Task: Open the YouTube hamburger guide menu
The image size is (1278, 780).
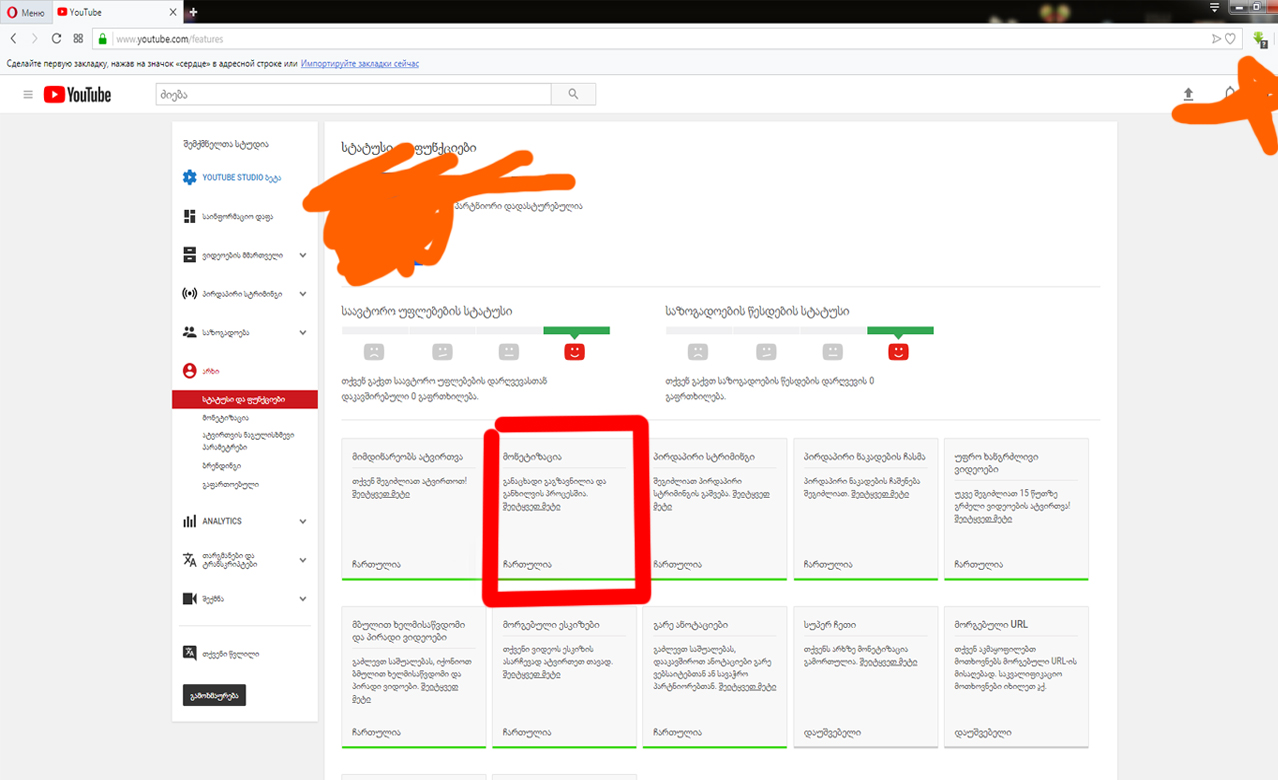Action: click(x=28, y=95)
